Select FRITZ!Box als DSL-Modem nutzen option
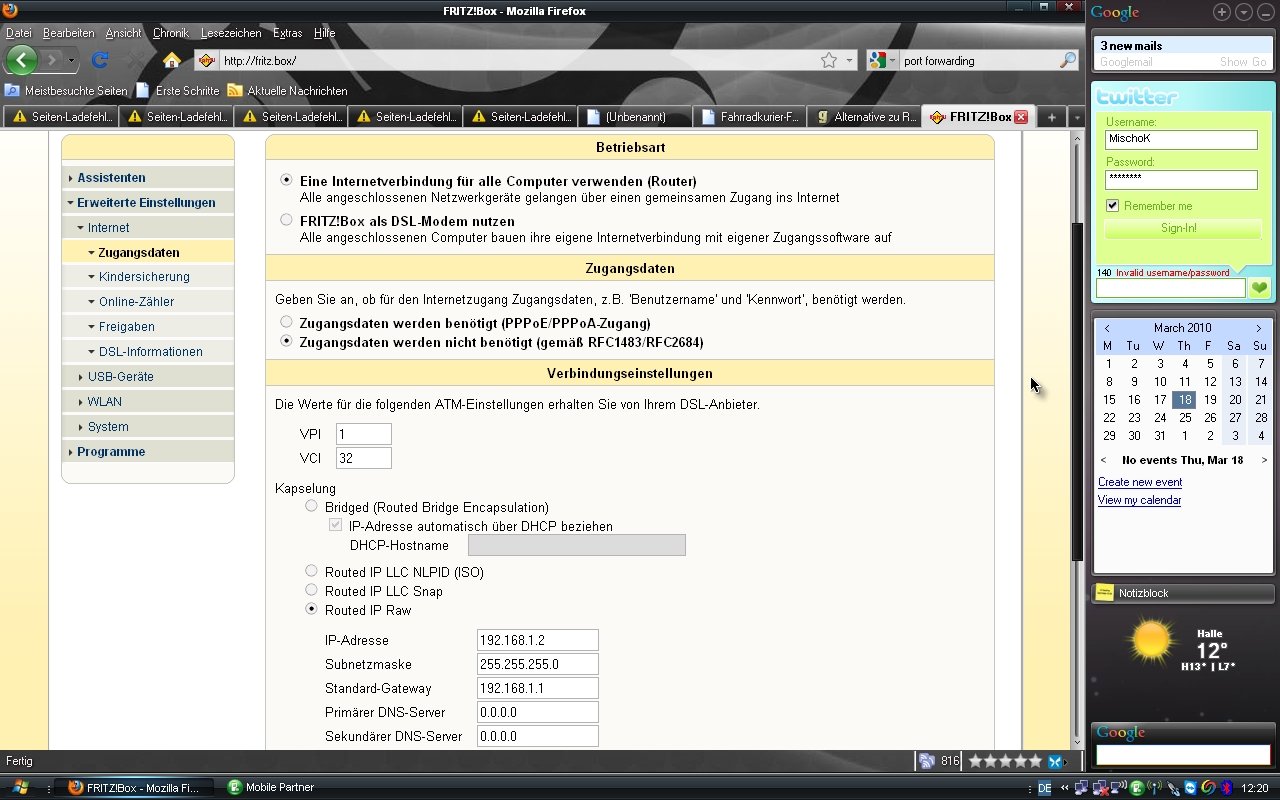 point(287,220)
